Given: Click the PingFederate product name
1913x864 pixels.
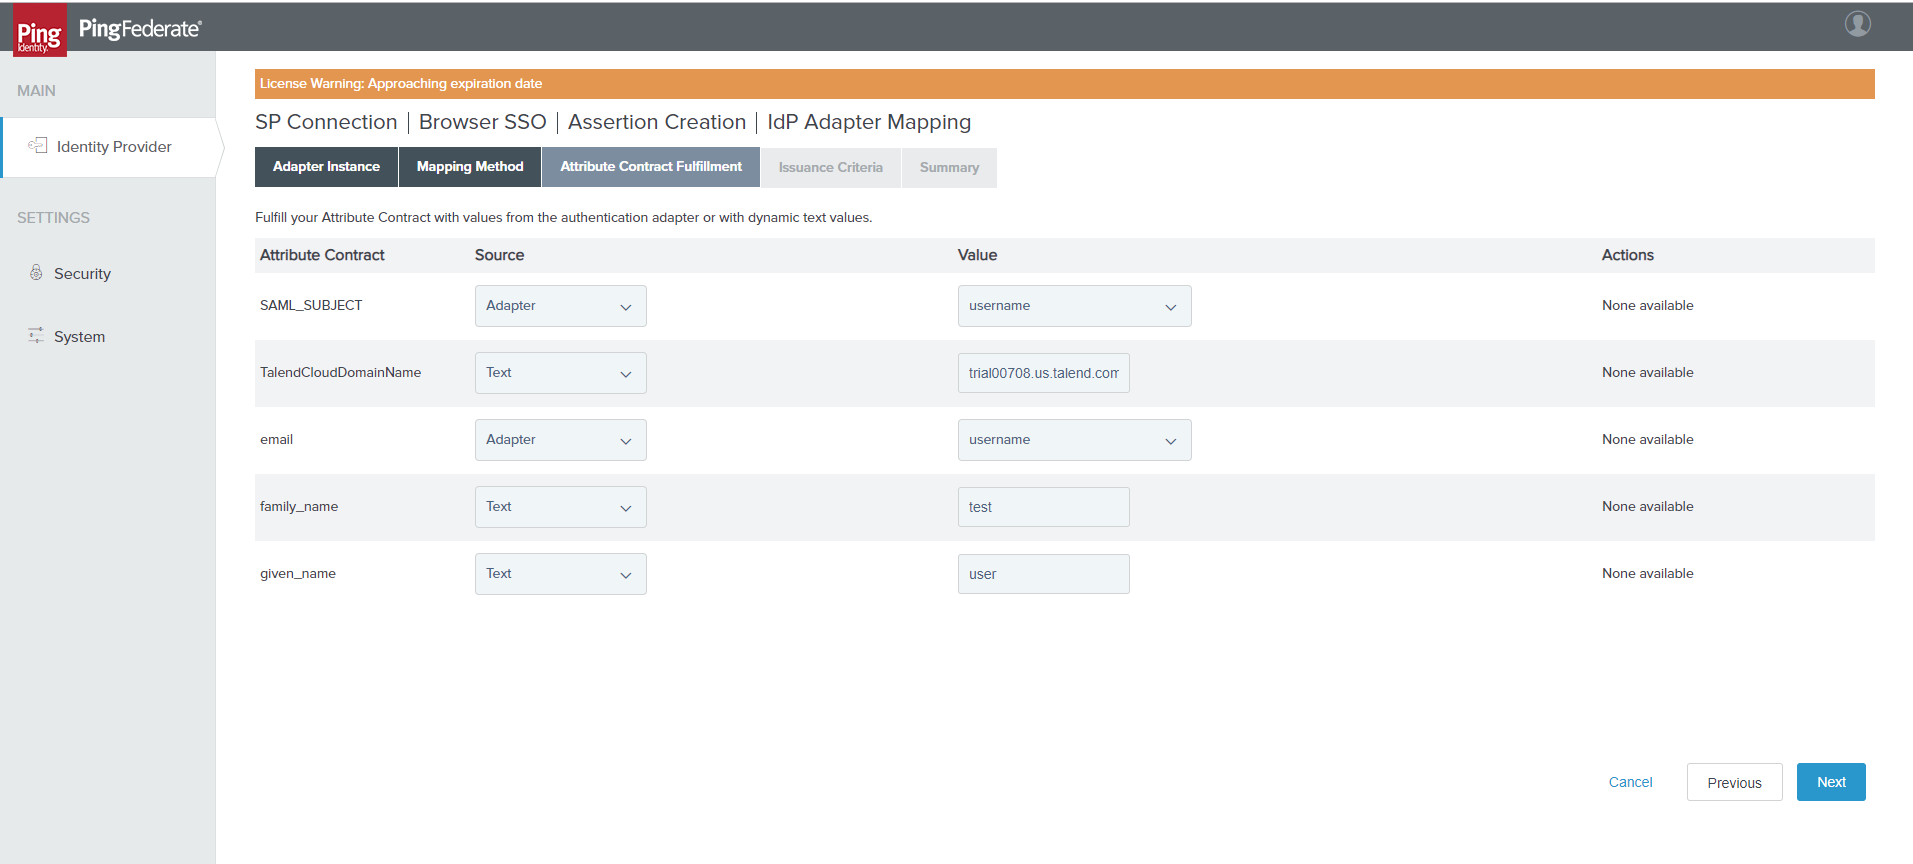Looking at the screenshot, I should pyautogui.click(x=140, y=29).
